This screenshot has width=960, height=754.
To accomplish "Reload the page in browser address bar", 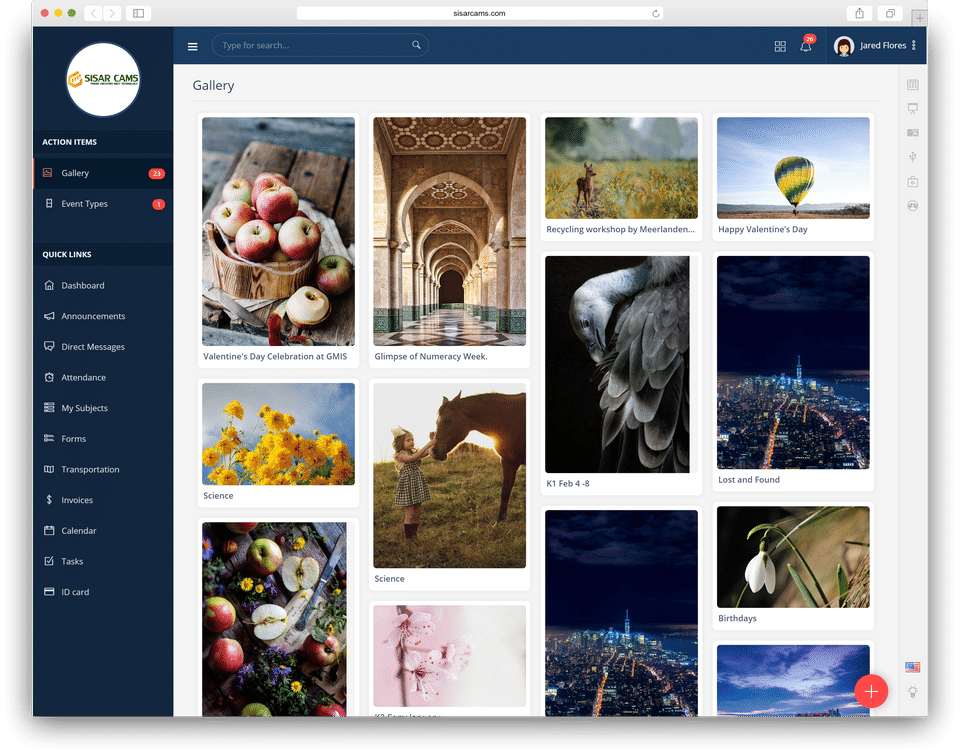I will (x=655, y=13).
